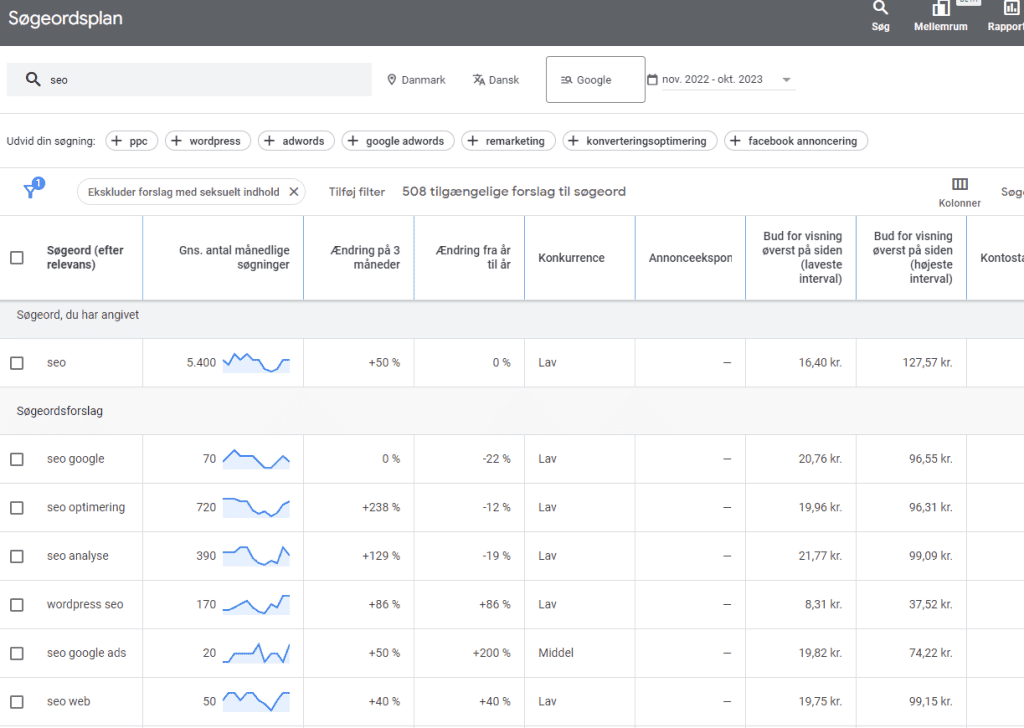The image size is (1024, 728).
Task: Add facebook annoncering to the search
Action: tap(796, 140)
